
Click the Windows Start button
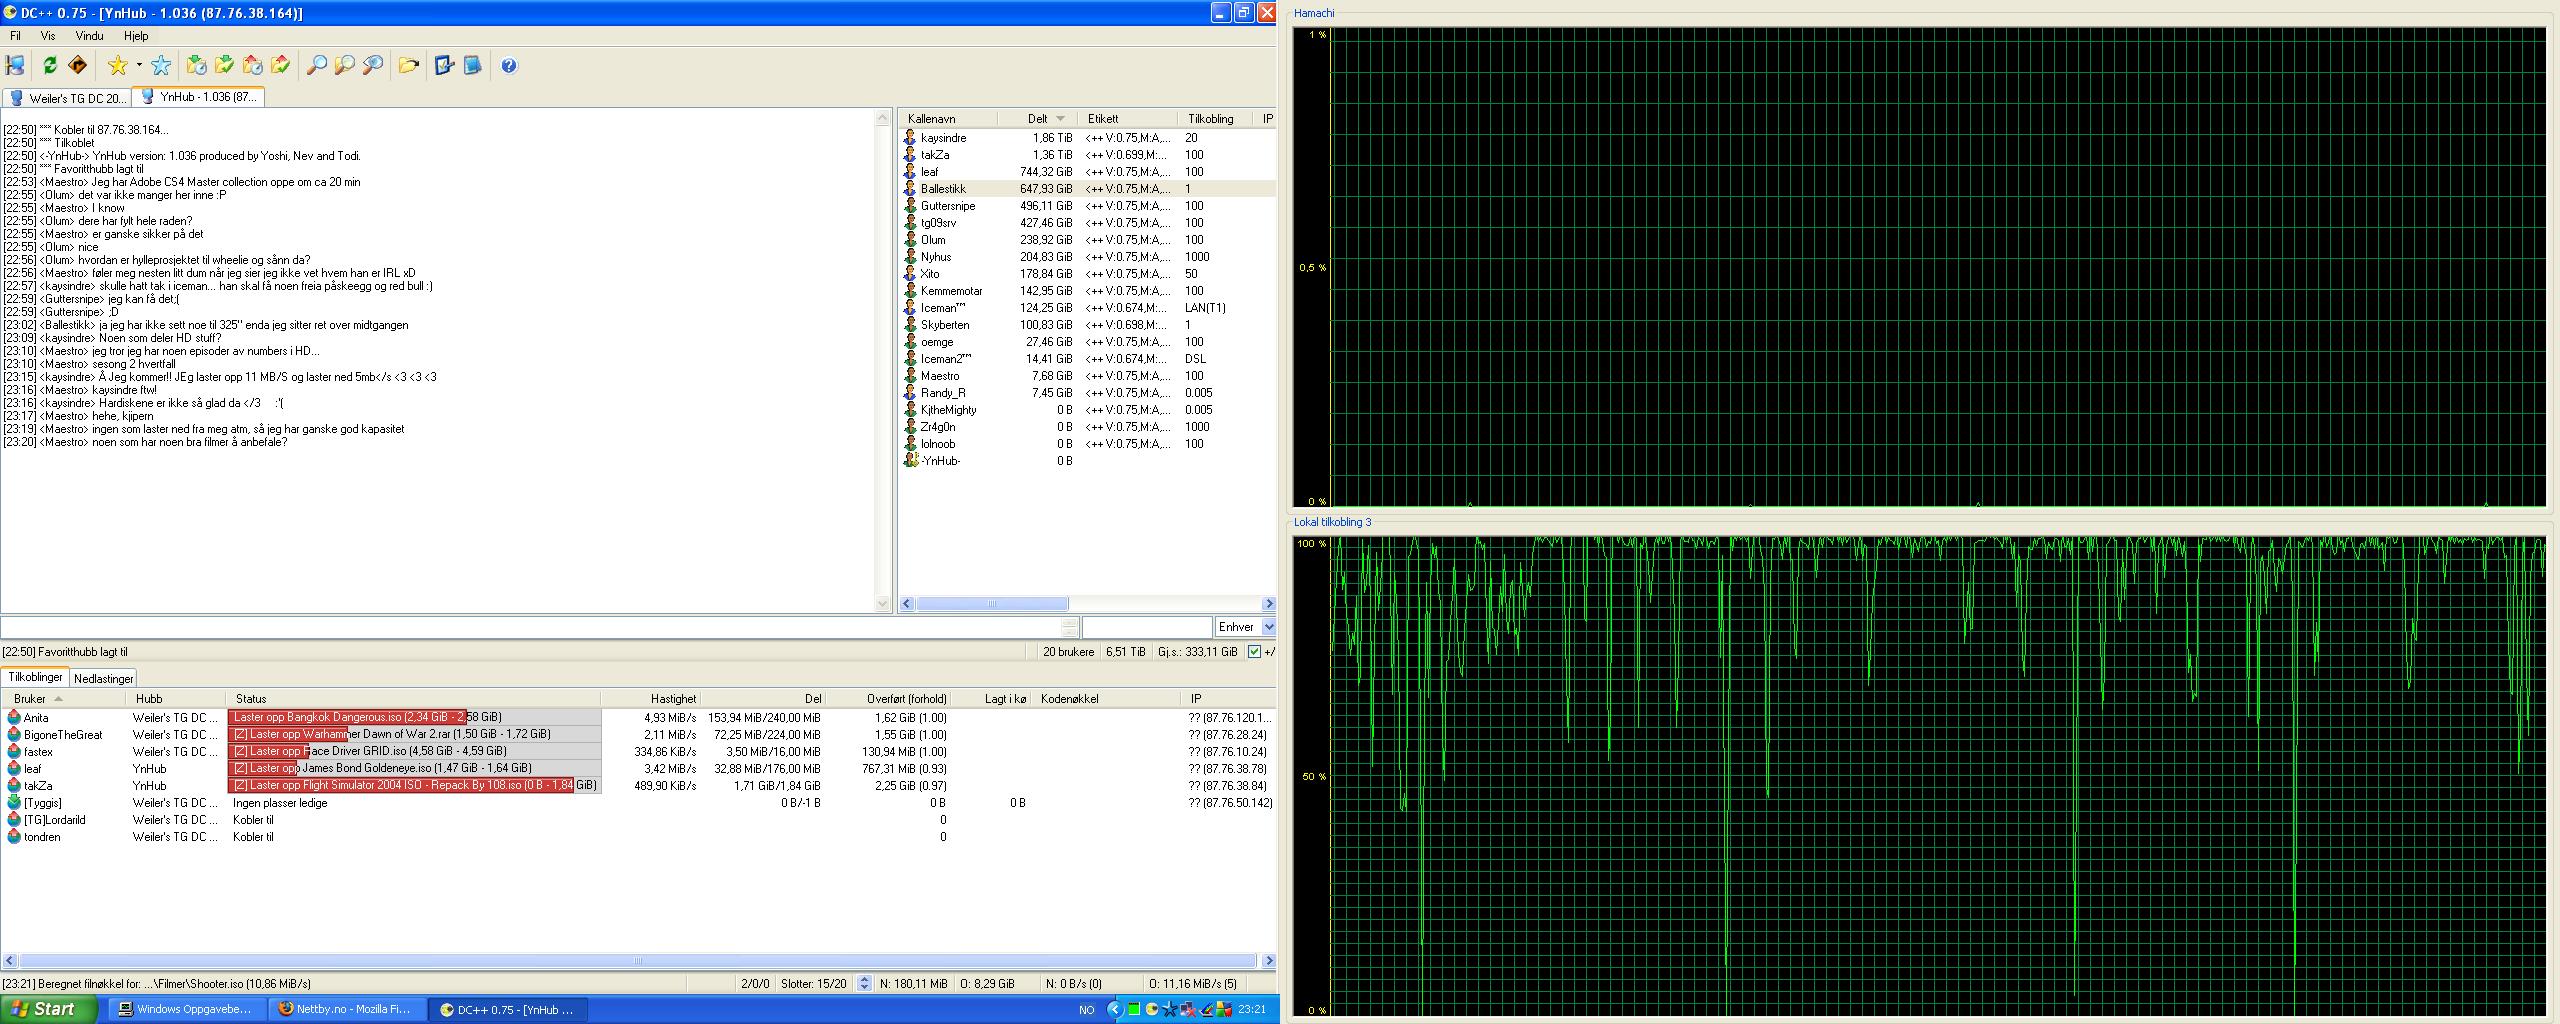(x=48, y=1009)
